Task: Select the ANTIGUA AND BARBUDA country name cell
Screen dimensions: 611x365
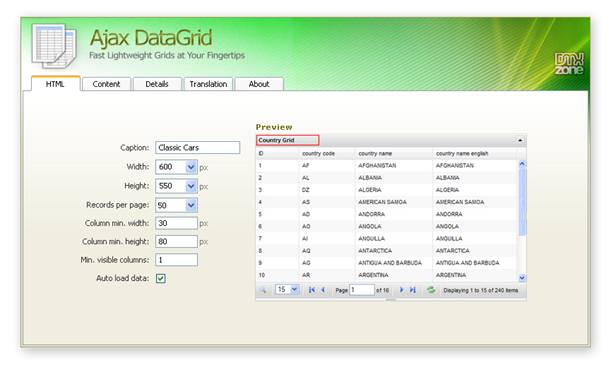Action: [390, 263]
